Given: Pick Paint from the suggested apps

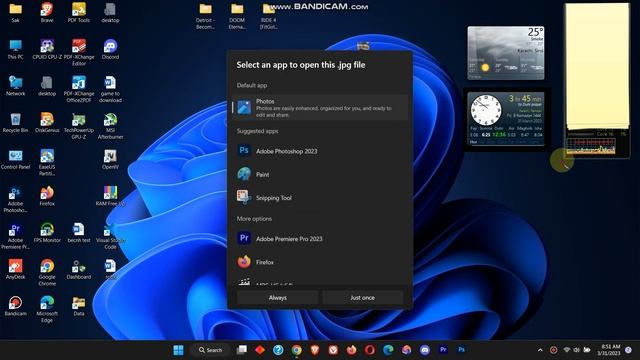Looking at the screenshot, I should (320, 174).
